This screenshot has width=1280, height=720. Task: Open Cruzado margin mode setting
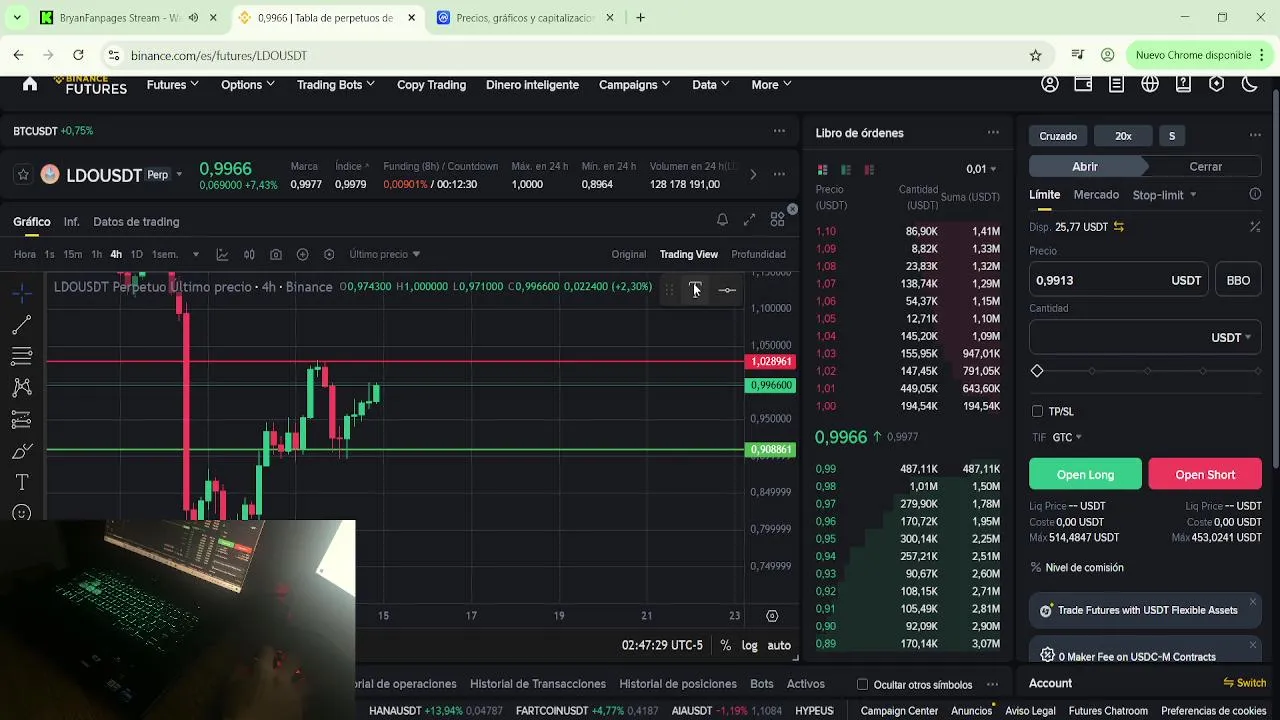point(1058,136)
